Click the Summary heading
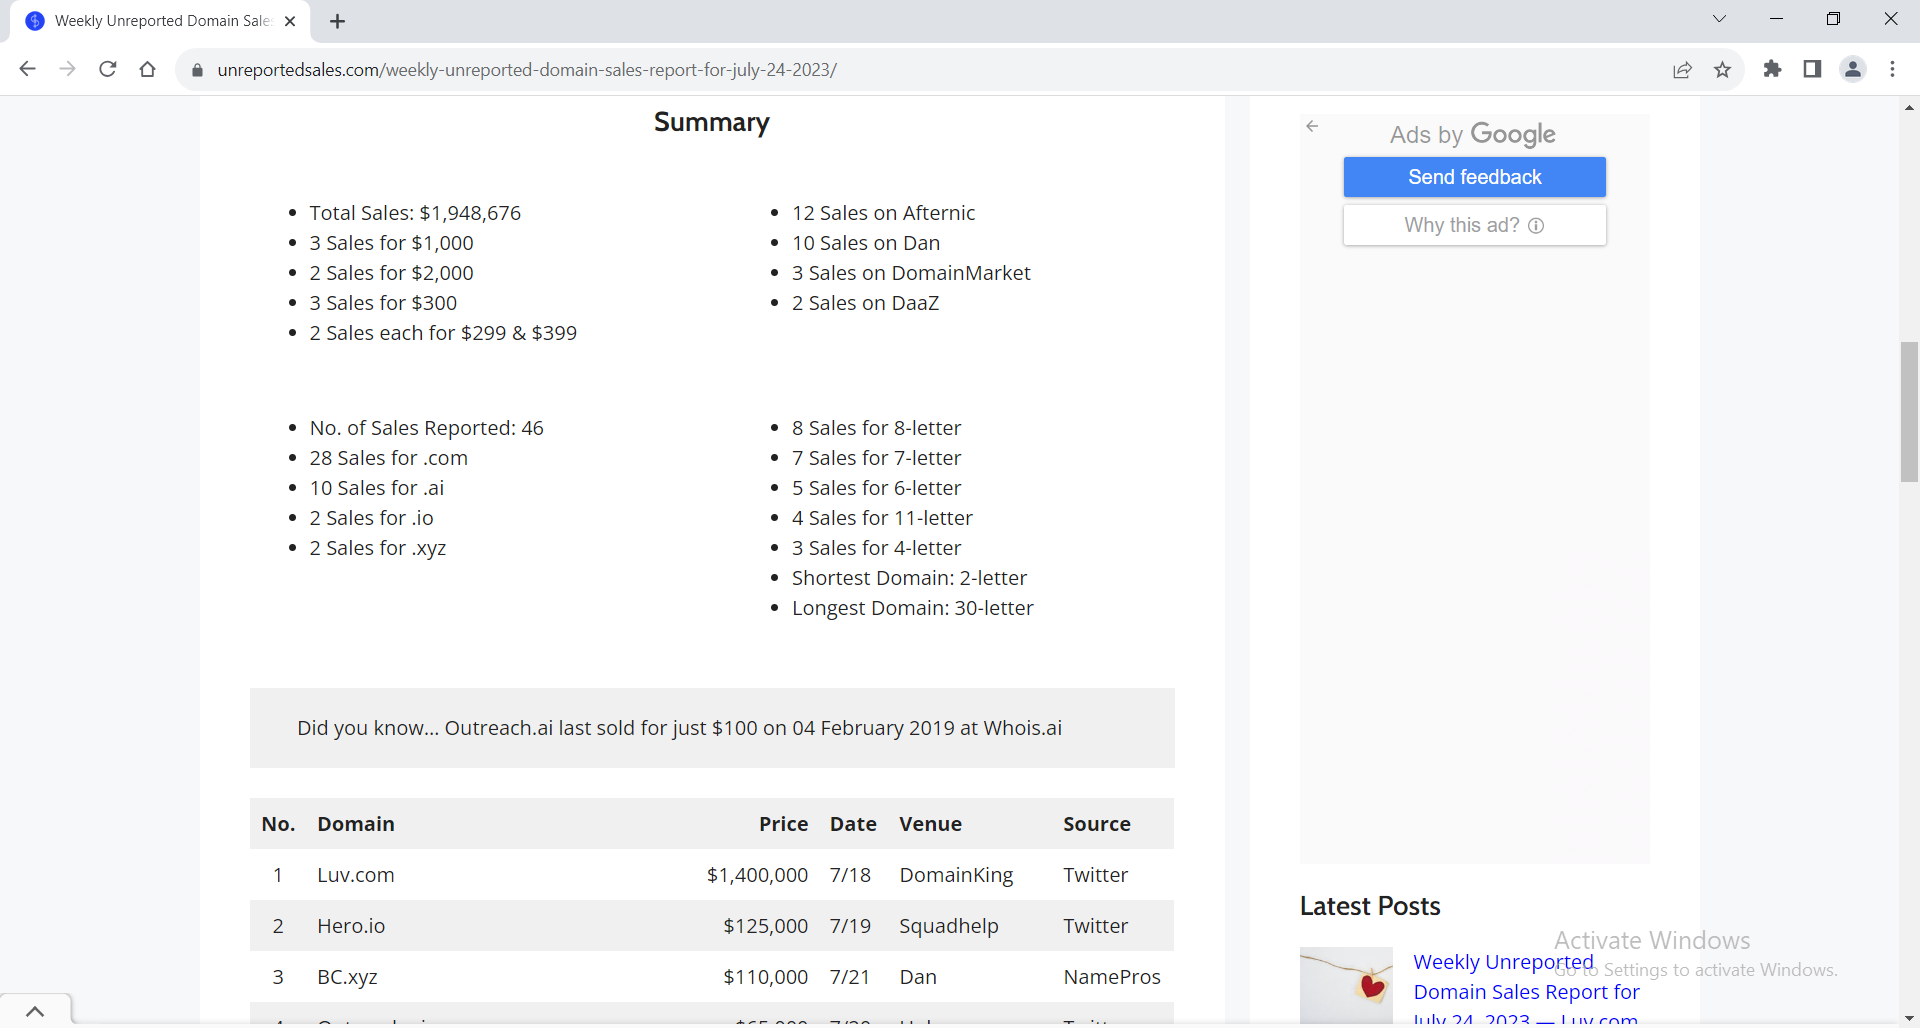This screenshot has width=1920, height=1028. [x=712, y=122]
